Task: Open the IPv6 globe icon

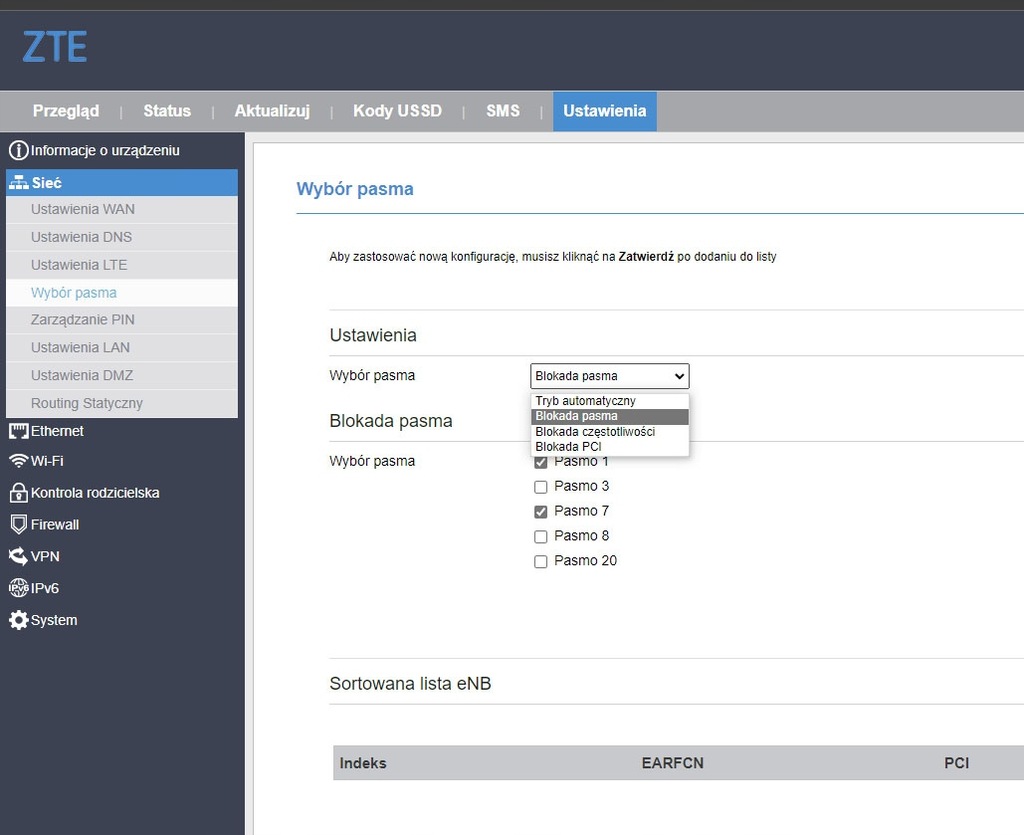Action: tap(18, 588)
